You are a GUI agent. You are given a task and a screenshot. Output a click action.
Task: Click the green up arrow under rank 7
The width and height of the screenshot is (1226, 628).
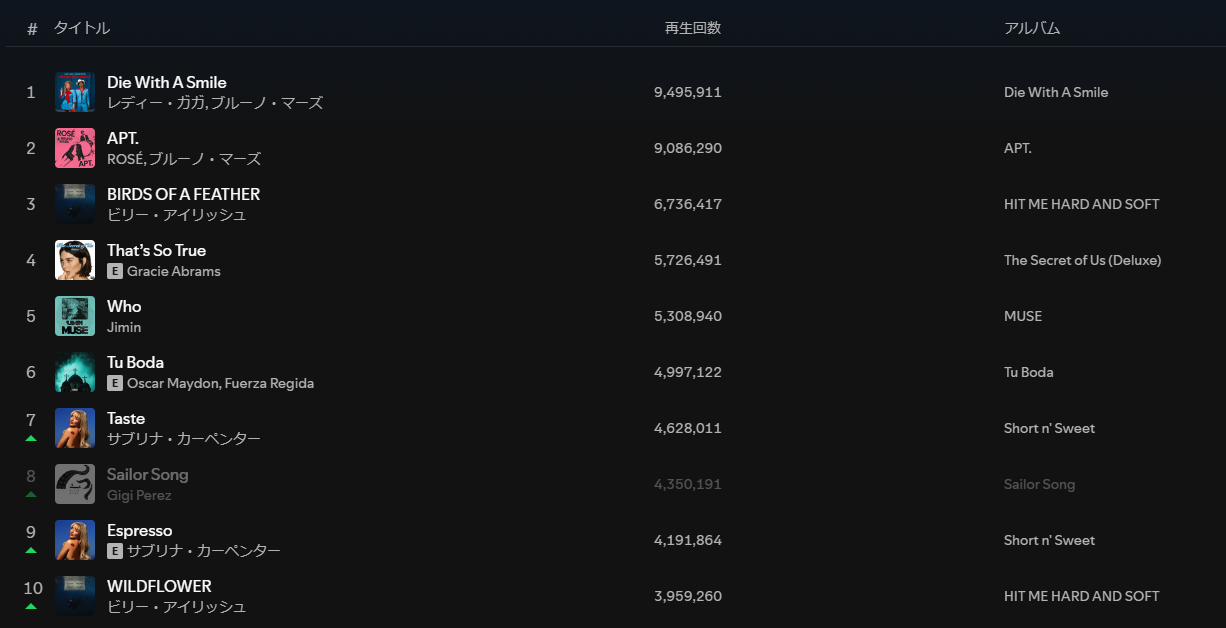[x=31, y=438]
